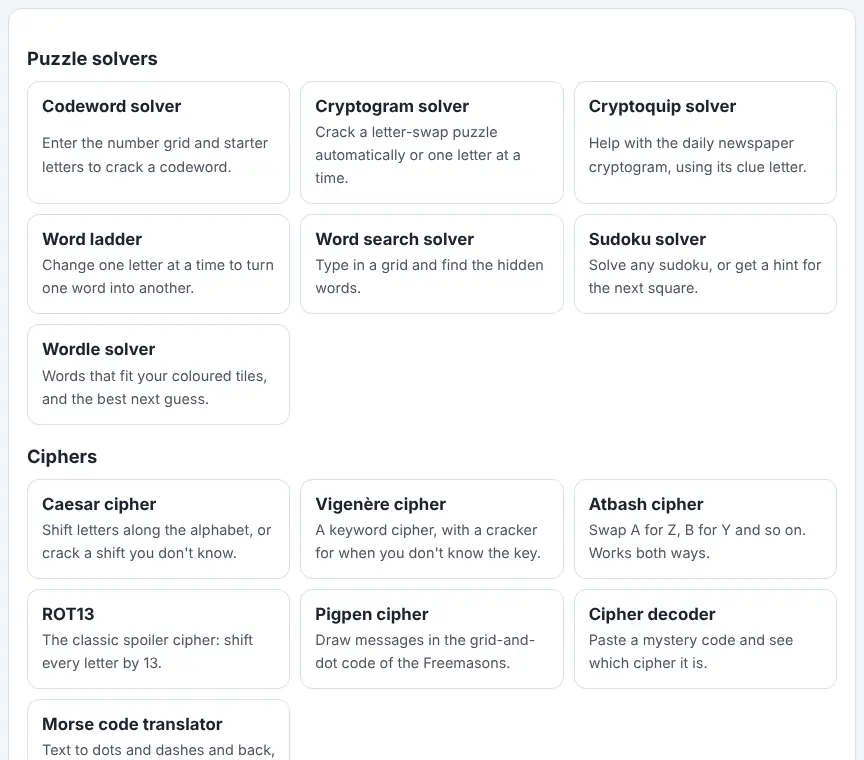Click 'Draw messages in the grid-and-' text

point(425,640)
